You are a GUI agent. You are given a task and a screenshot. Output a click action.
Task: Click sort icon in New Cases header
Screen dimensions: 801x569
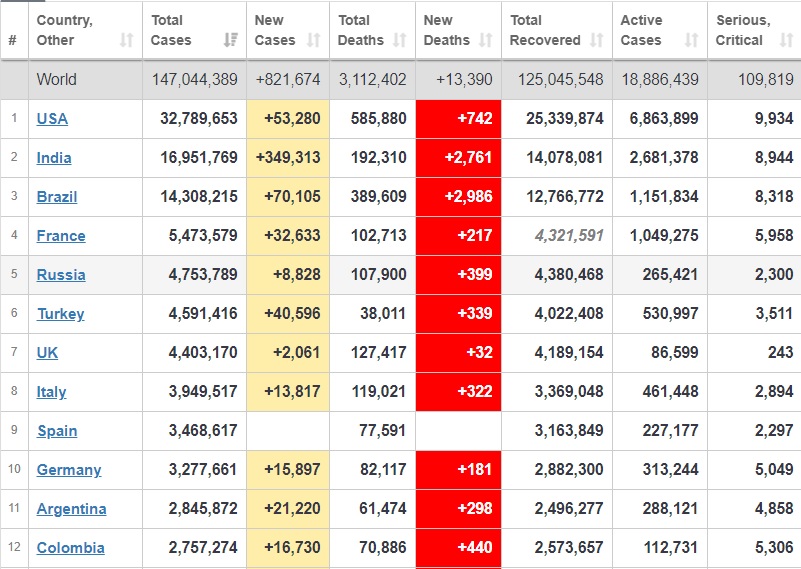pos(314,41)
